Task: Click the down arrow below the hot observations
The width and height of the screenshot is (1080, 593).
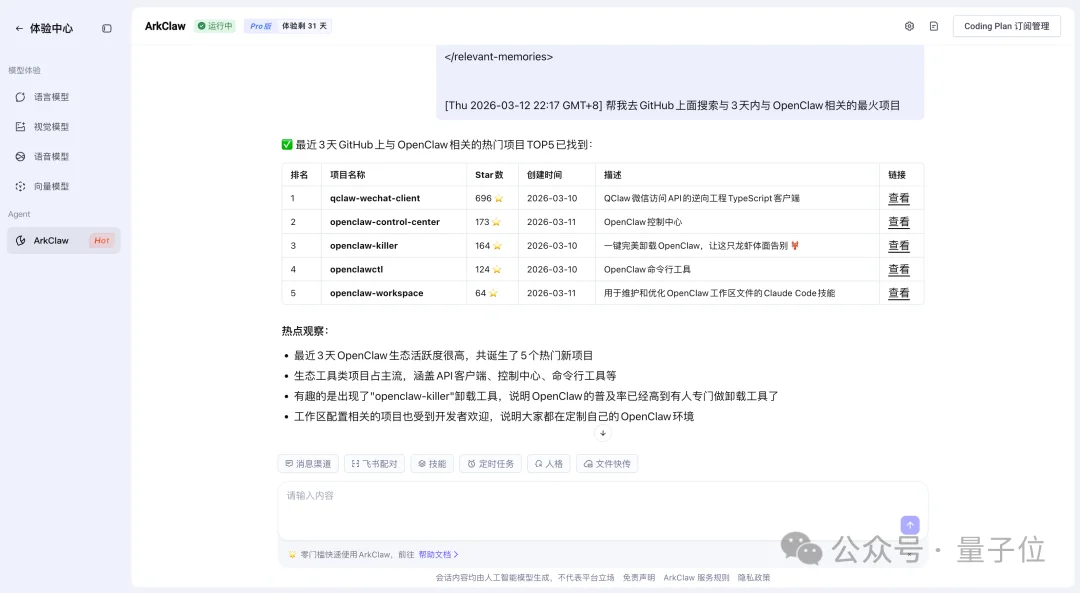Action: point(603,433)
